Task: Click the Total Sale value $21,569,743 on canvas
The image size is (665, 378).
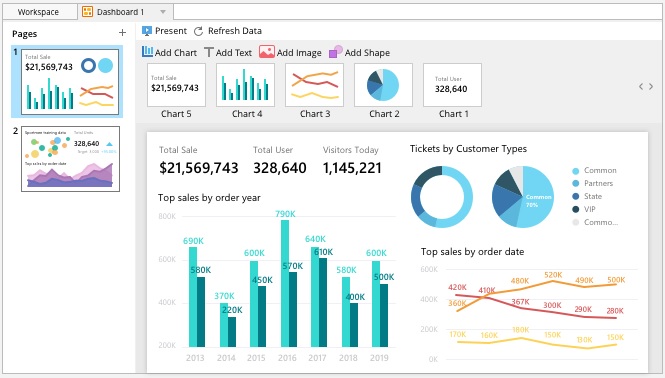Action: pos(198,168)
